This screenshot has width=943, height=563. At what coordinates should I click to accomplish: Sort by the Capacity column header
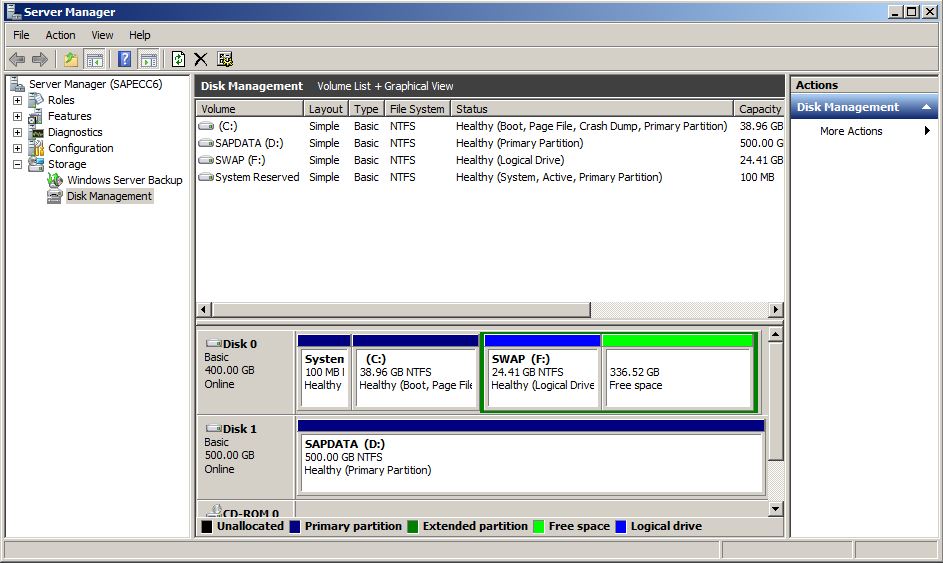759,109
